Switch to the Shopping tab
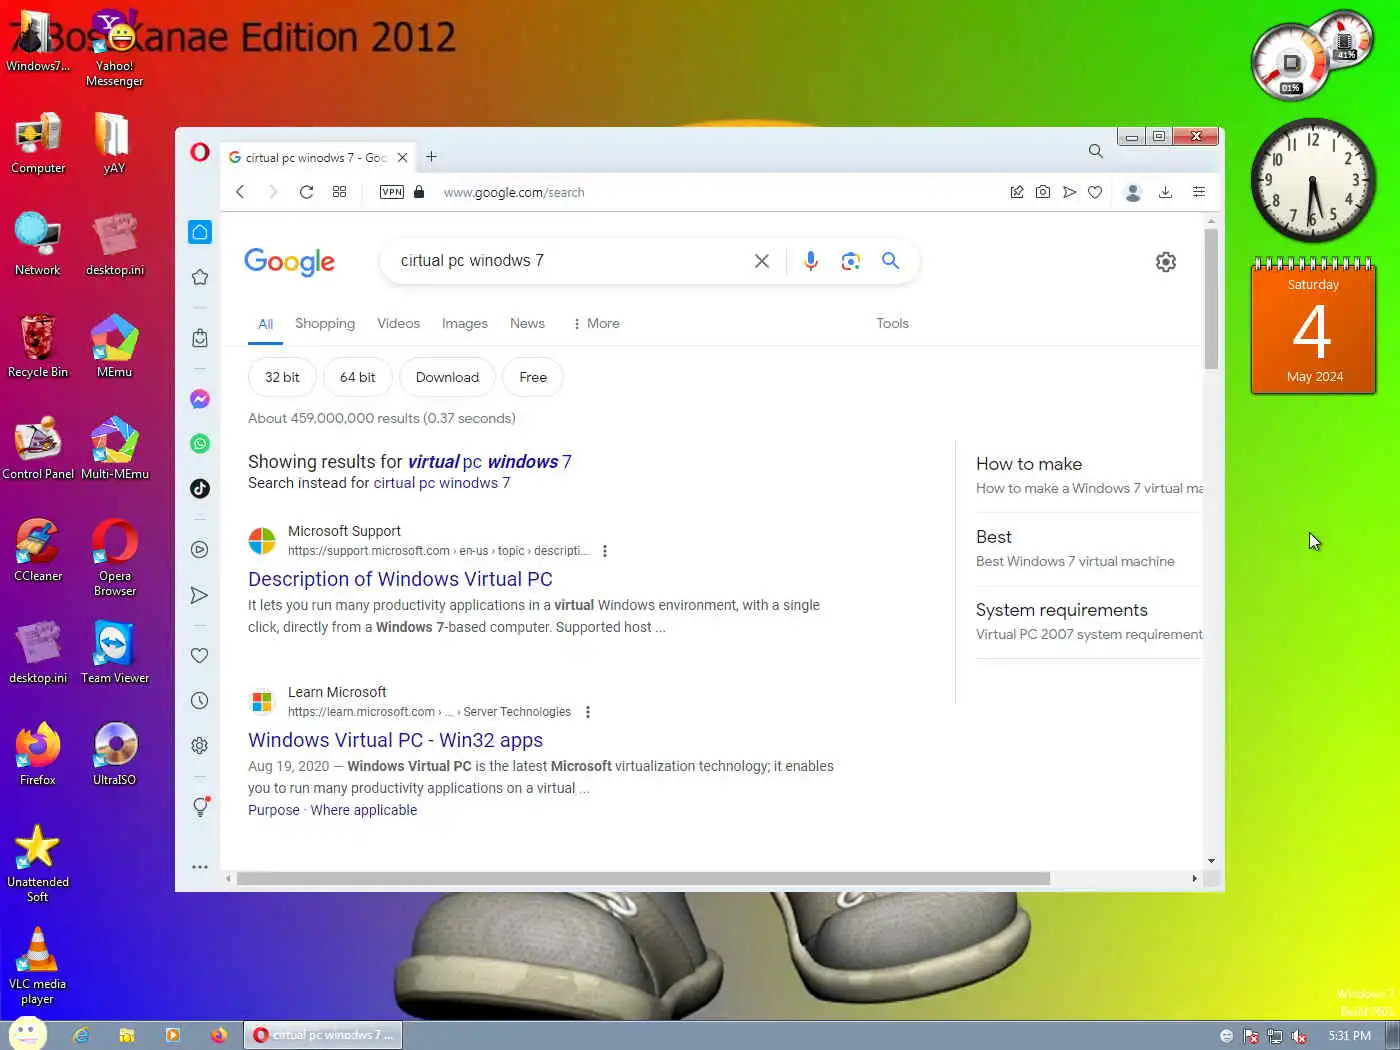Viewport: 1400px width, 1050px height. [x=325, y=323]
